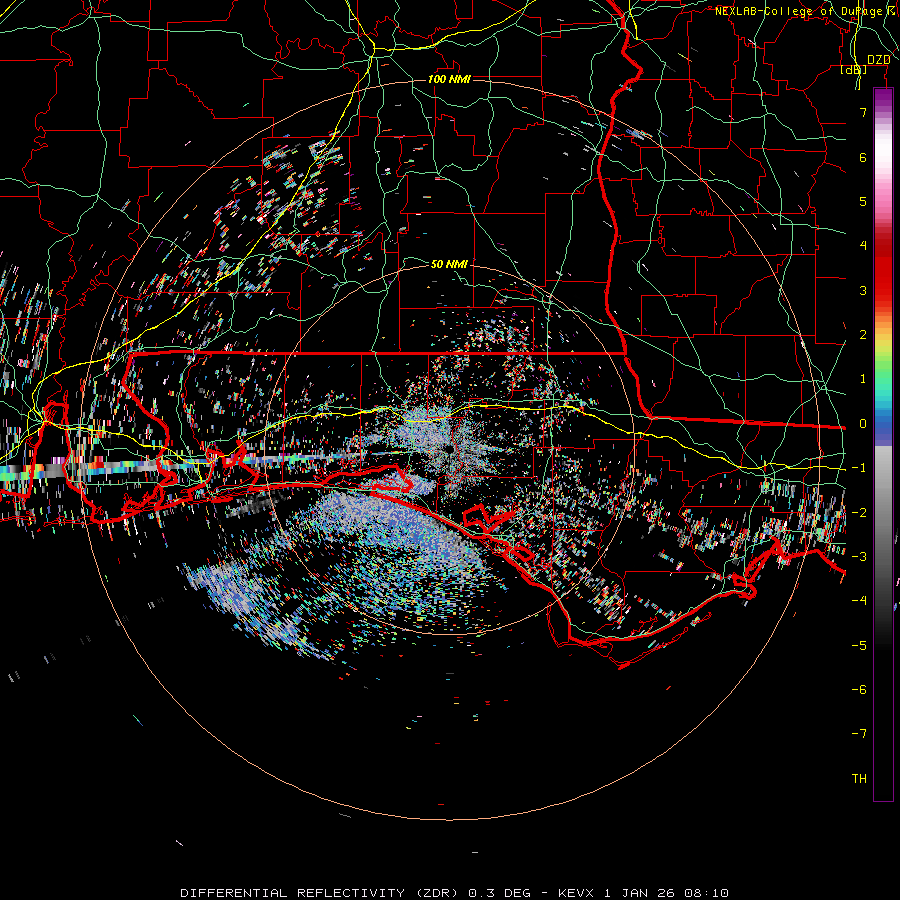Screen dimensions: 900x900
Task: Select the positive 6 dB scale label
Action: point(863,157)
